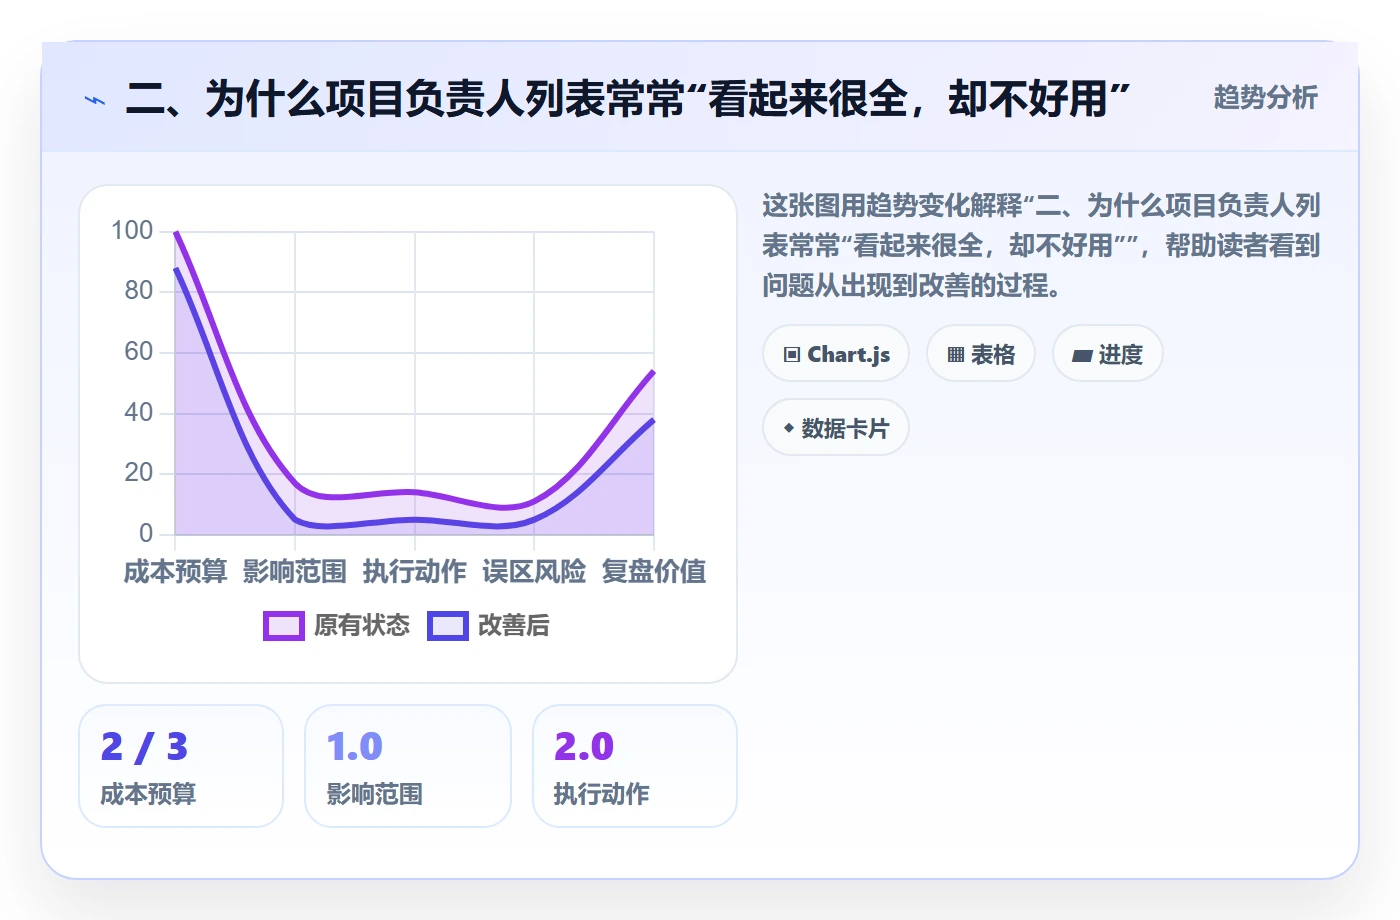Open the 2 / 3 成本预算 stat card
Image resolution: width=1400 pixels, height=920 pixels.
pyautogui.click(x=181, y=766)
